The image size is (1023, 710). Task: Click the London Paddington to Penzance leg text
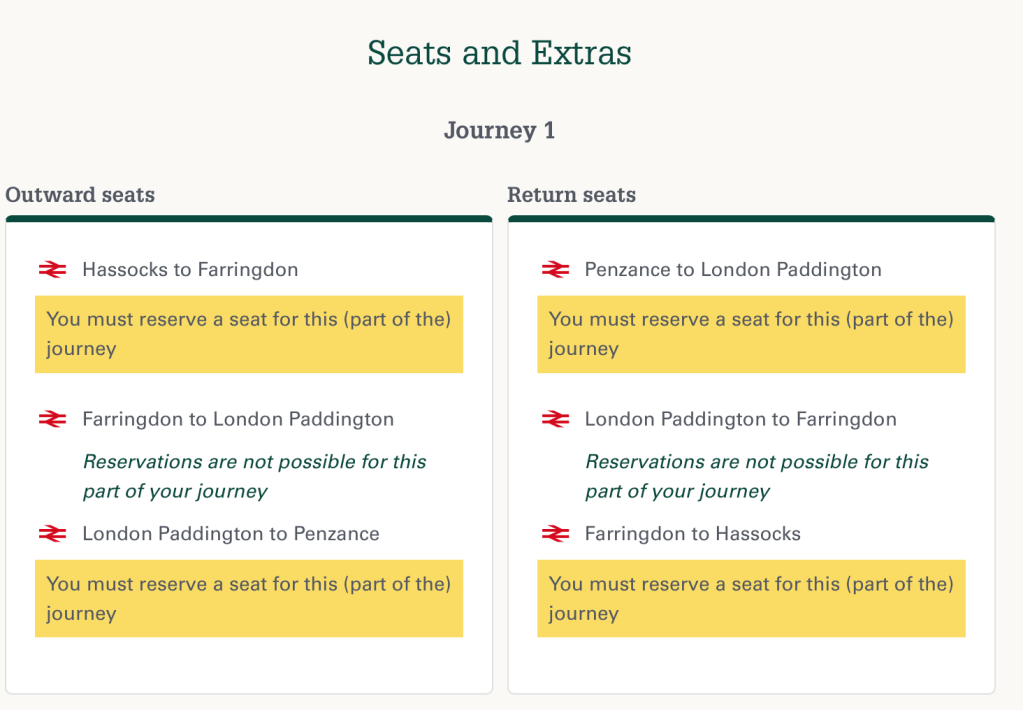click(x=231, y=534)
